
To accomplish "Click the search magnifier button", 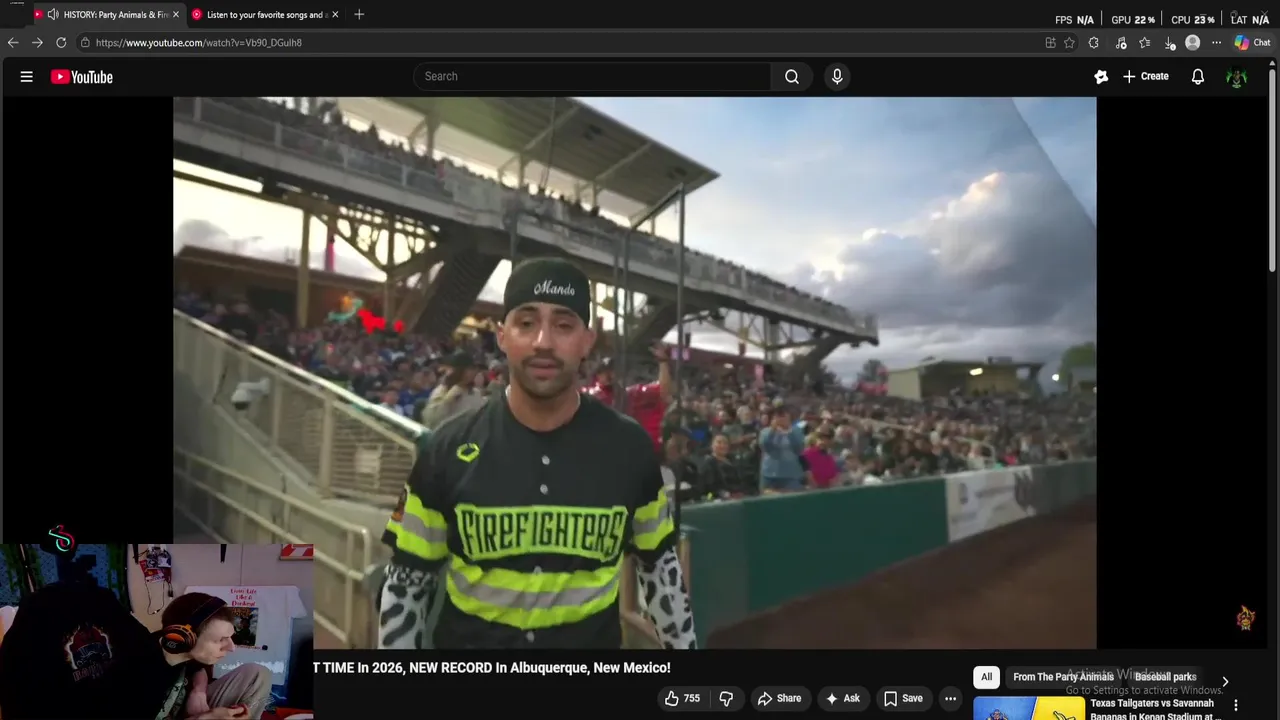I will [792, 76].
